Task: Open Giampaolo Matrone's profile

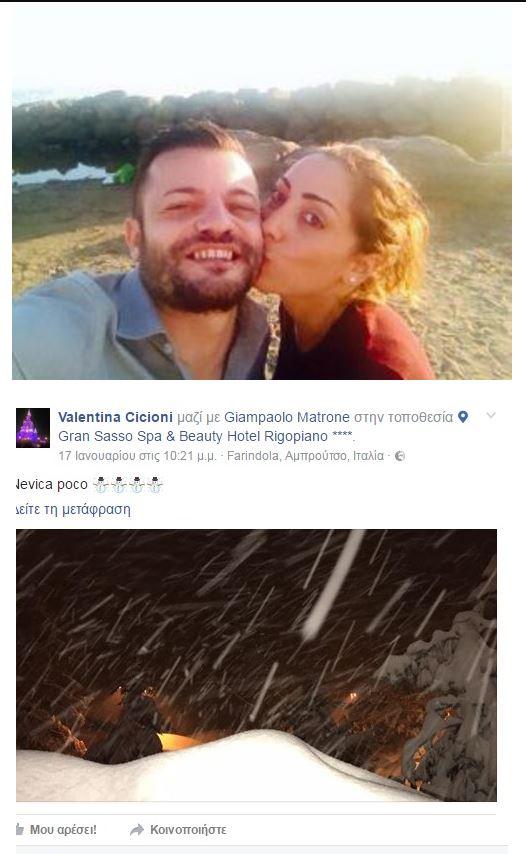Action: point(287,417)
